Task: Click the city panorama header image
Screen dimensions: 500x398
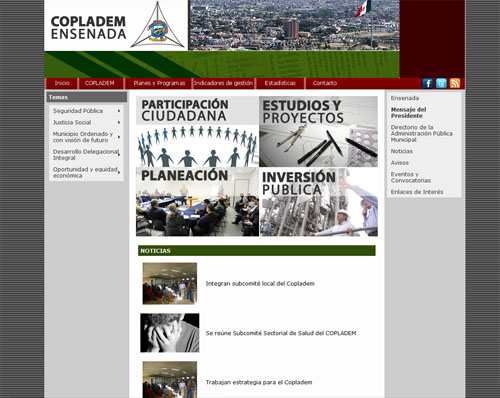Action: pos(294,25)
